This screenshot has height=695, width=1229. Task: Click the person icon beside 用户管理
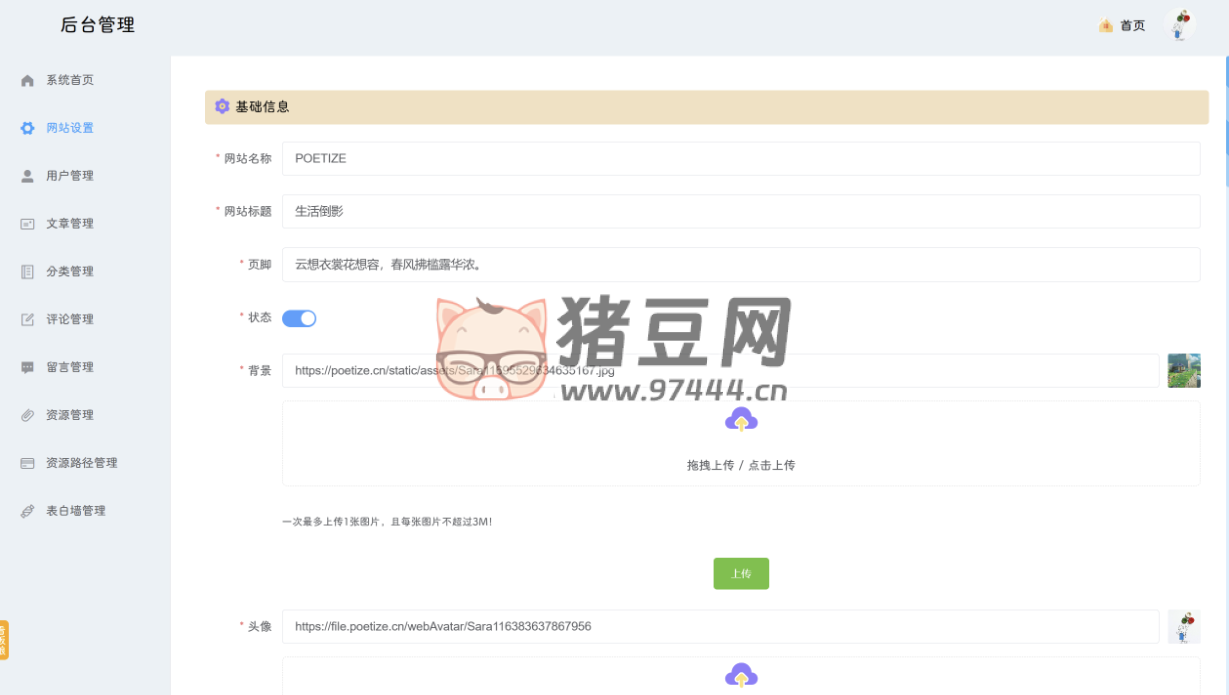click(x=28, y=176)
